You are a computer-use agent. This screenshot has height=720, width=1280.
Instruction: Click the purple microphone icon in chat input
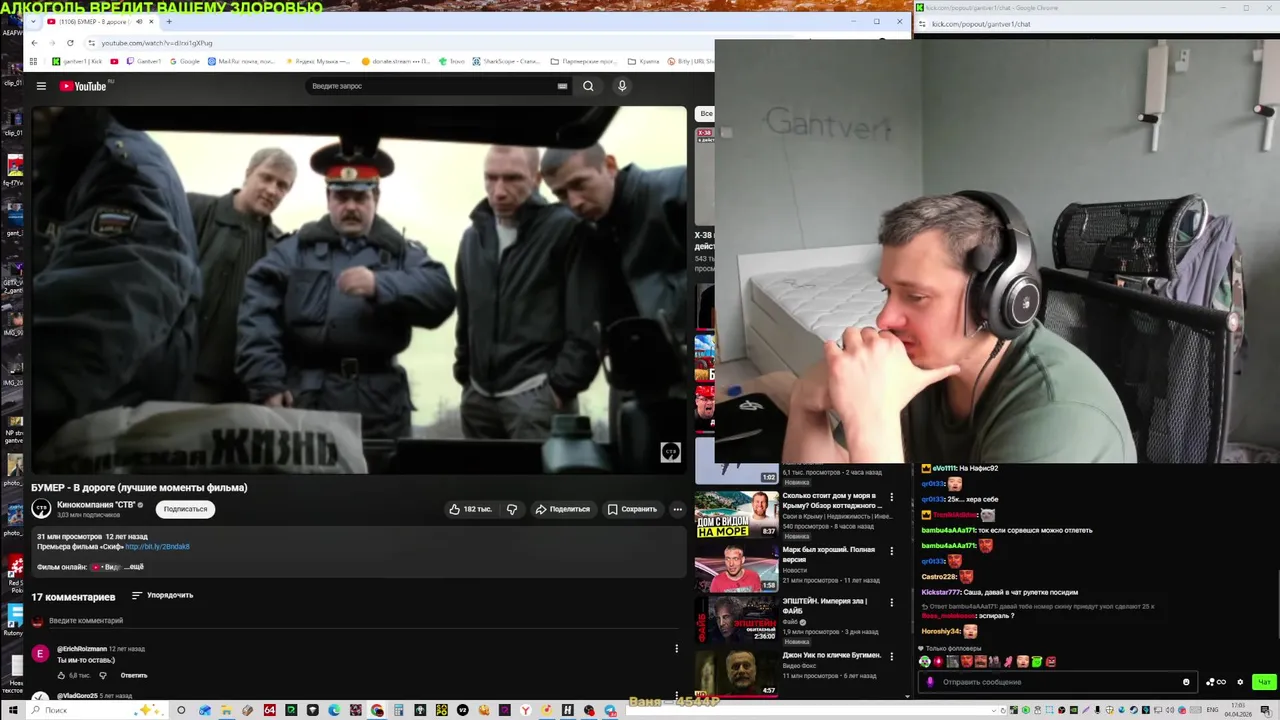(930, 682)
